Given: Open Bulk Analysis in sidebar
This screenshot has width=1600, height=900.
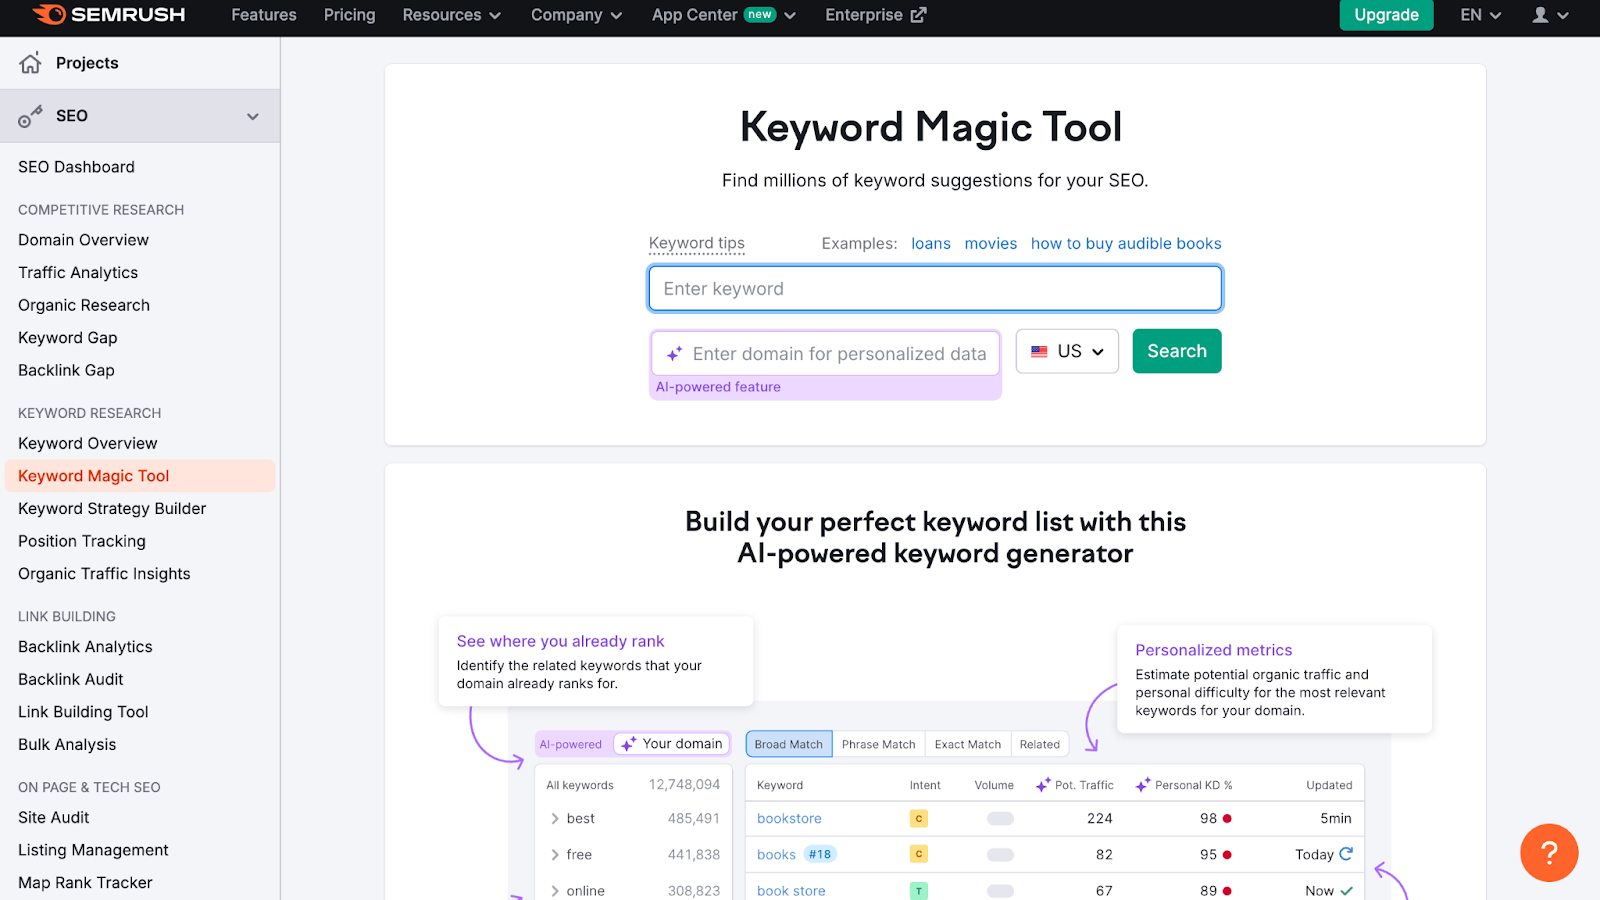Looking at the screenshot, I should coord(67,745).
